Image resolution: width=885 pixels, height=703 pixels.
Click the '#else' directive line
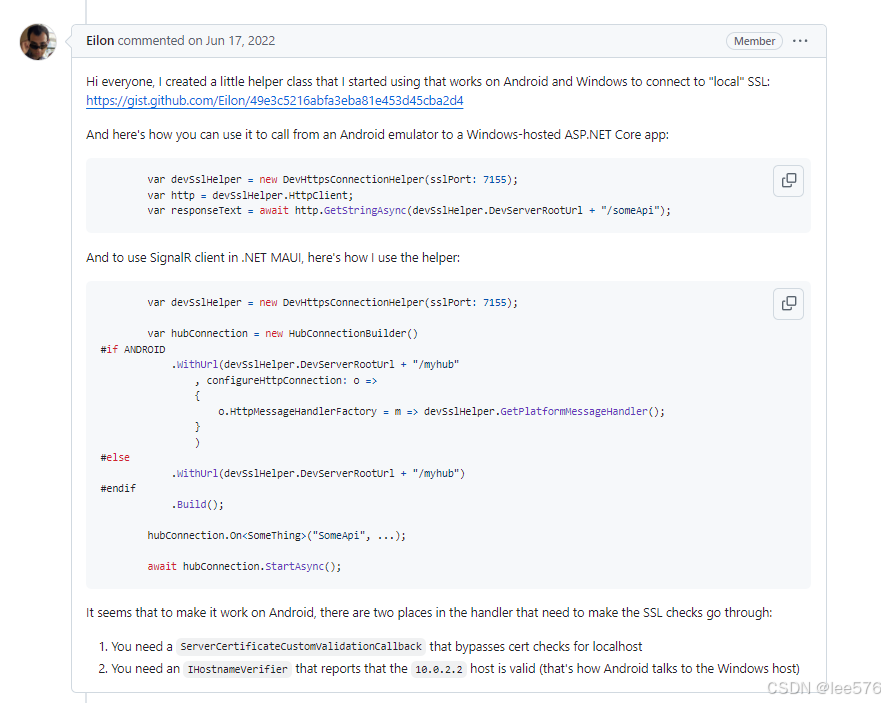coord(115,458)
